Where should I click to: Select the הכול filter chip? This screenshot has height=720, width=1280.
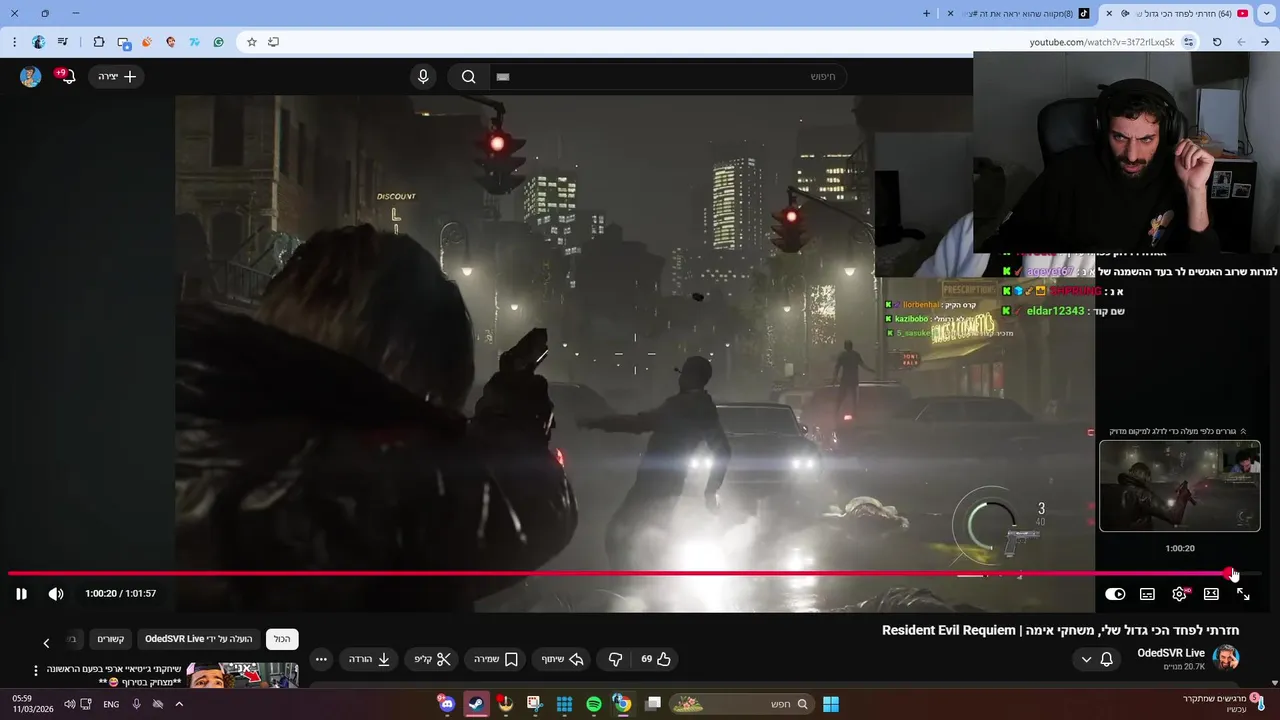click(282, 639)
